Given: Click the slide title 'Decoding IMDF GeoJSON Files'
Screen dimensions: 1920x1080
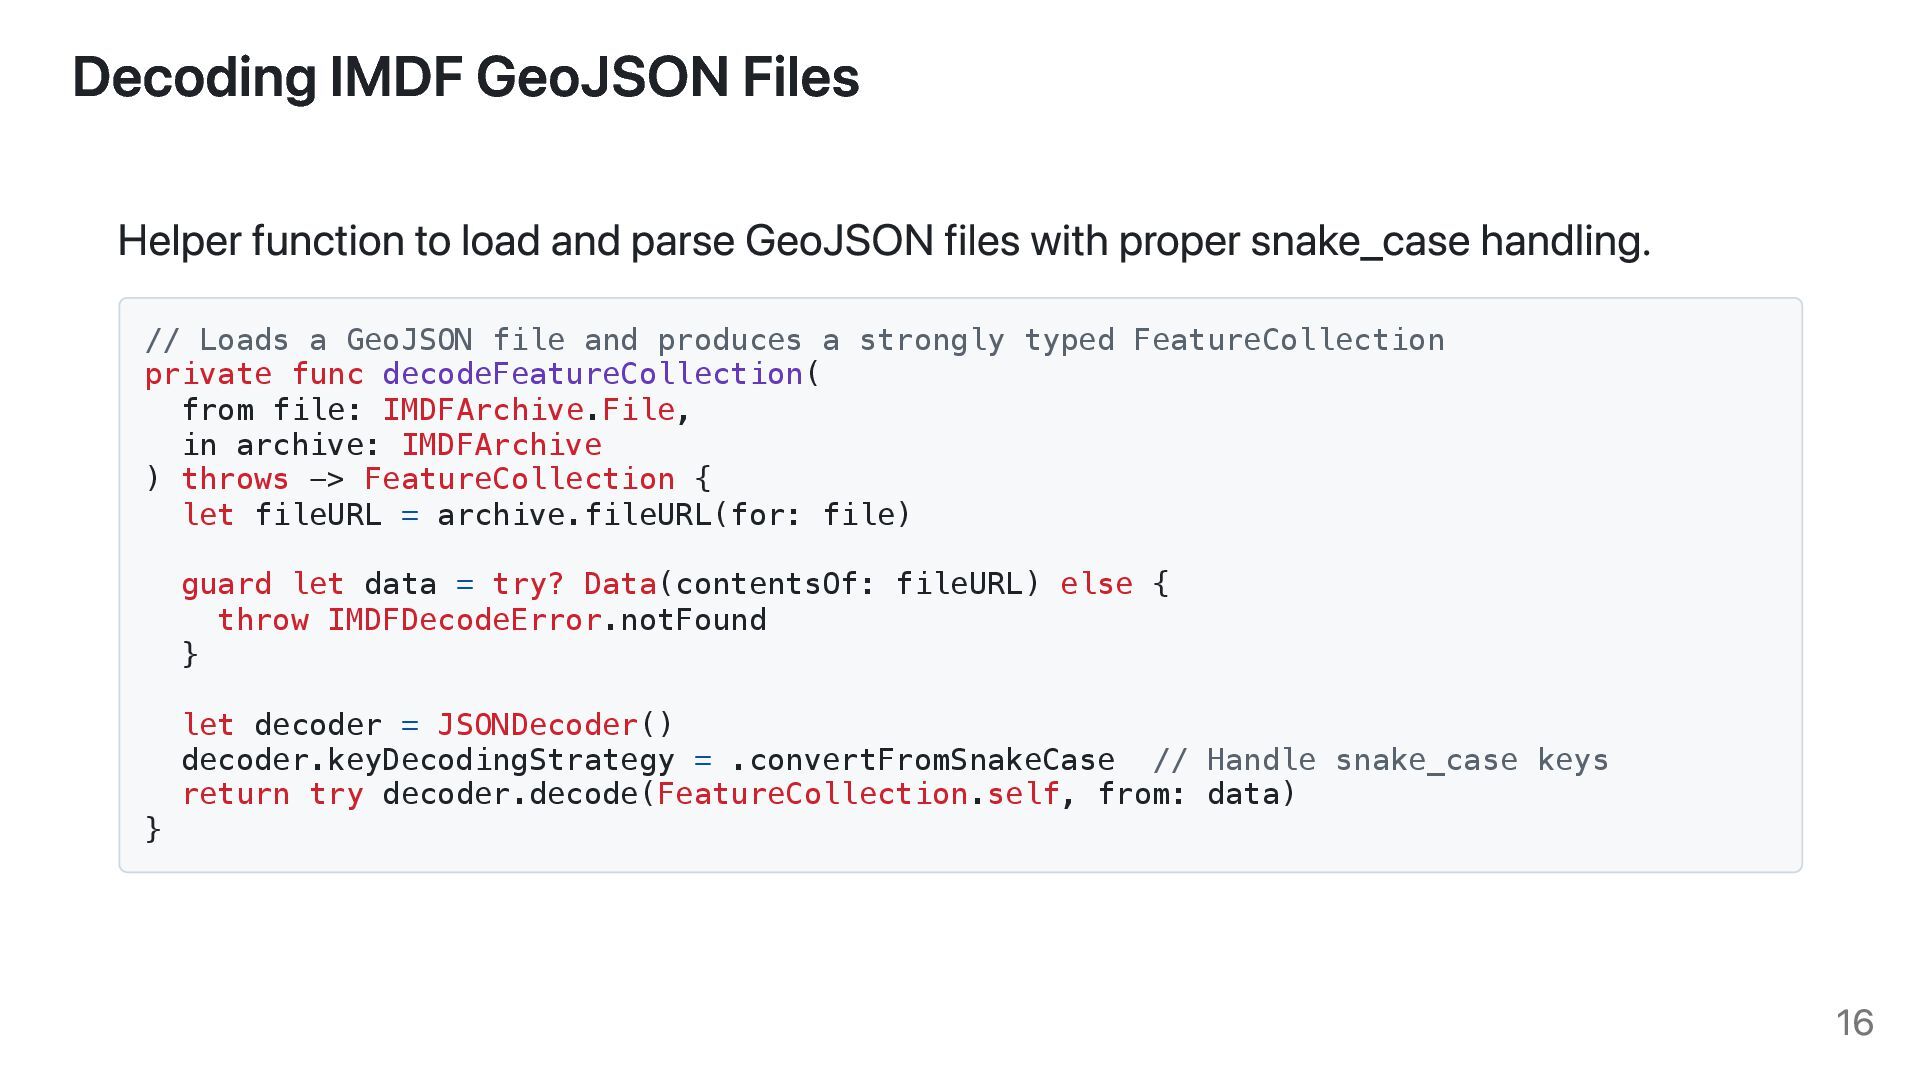Looking at the screenshot, I should tap(465, 77).
